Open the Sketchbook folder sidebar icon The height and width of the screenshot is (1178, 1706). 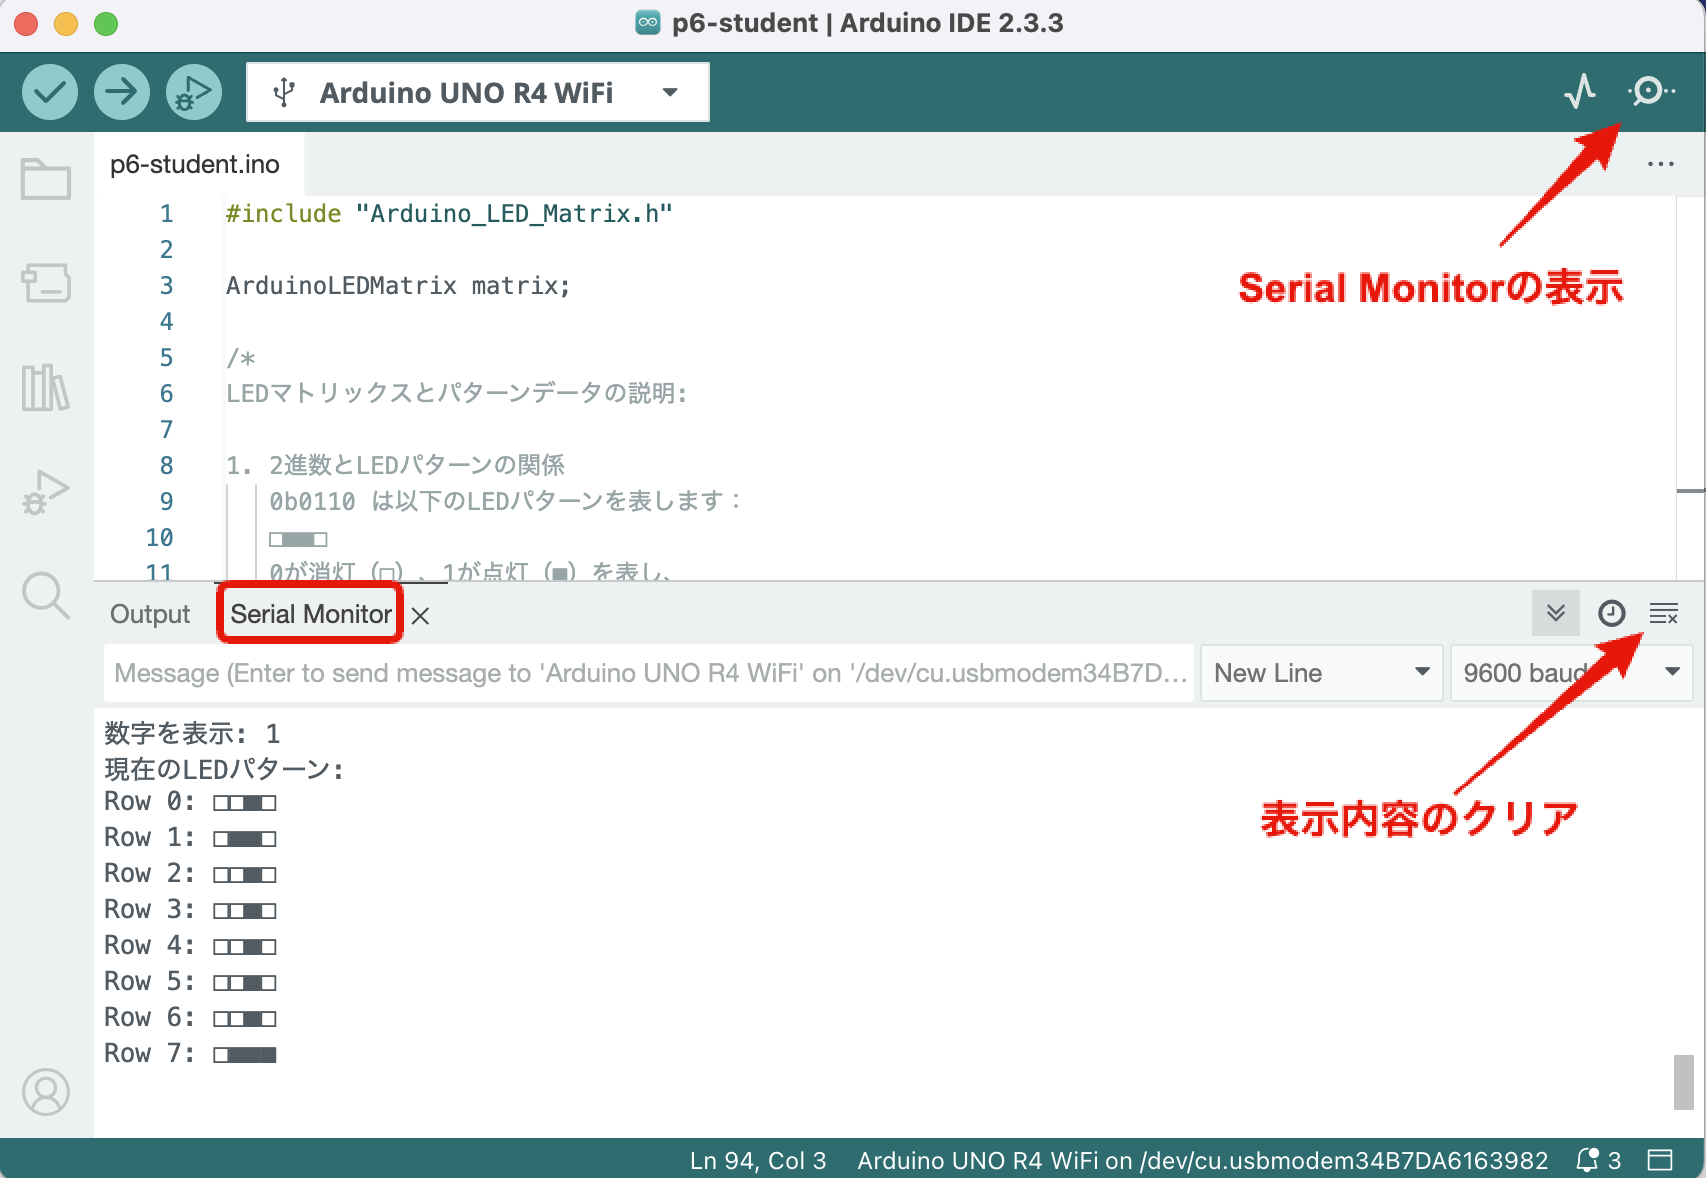coord(46,180)
